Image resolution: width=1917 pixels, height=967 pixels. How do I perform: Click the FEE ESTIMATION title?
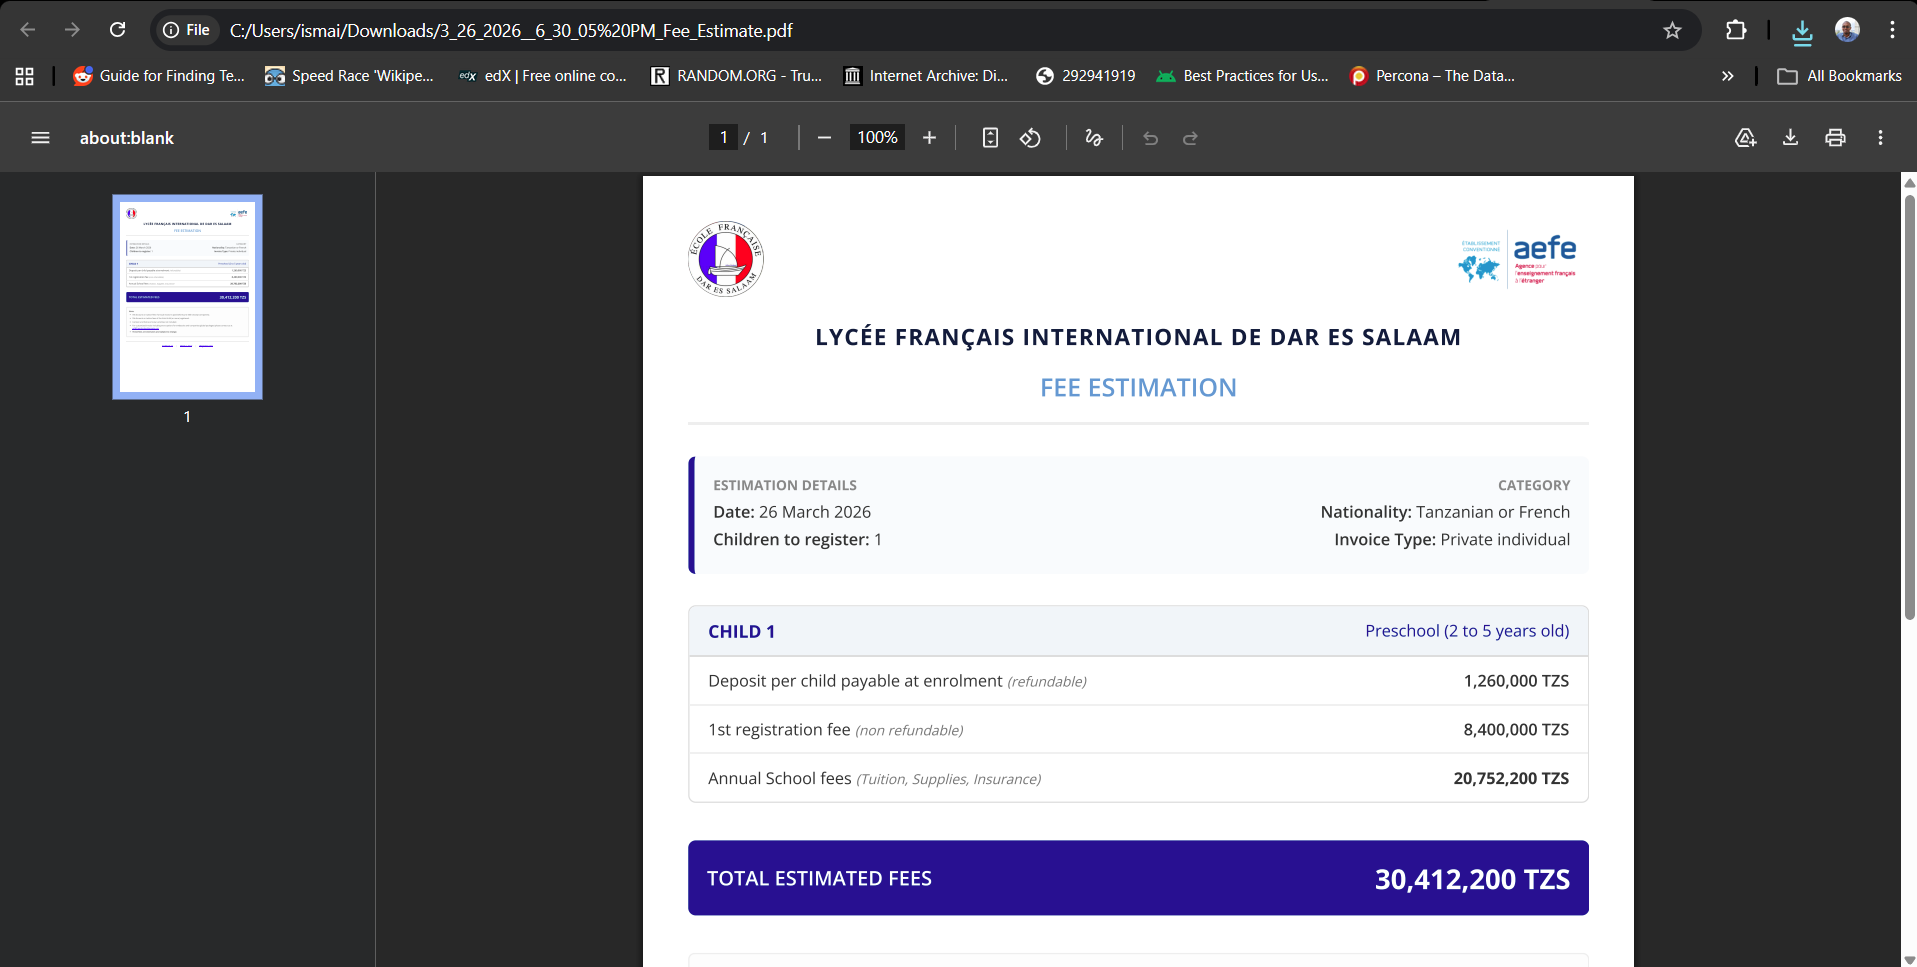(x=1138, y=388)
